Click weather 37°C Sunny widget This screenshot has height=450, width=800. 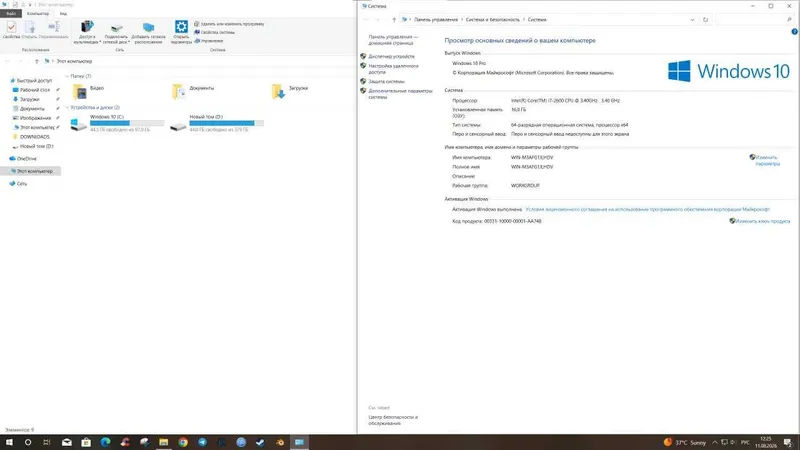[x=685, y=442]
